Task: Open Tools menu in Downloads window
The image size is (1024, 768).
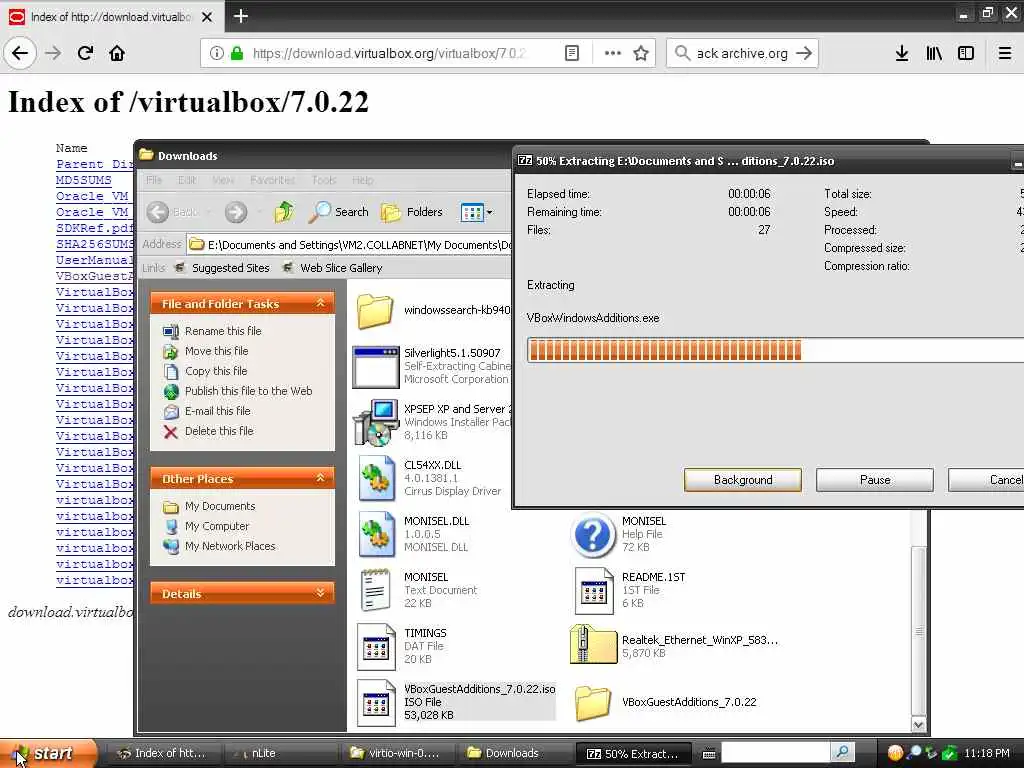Action: (324, 180)
